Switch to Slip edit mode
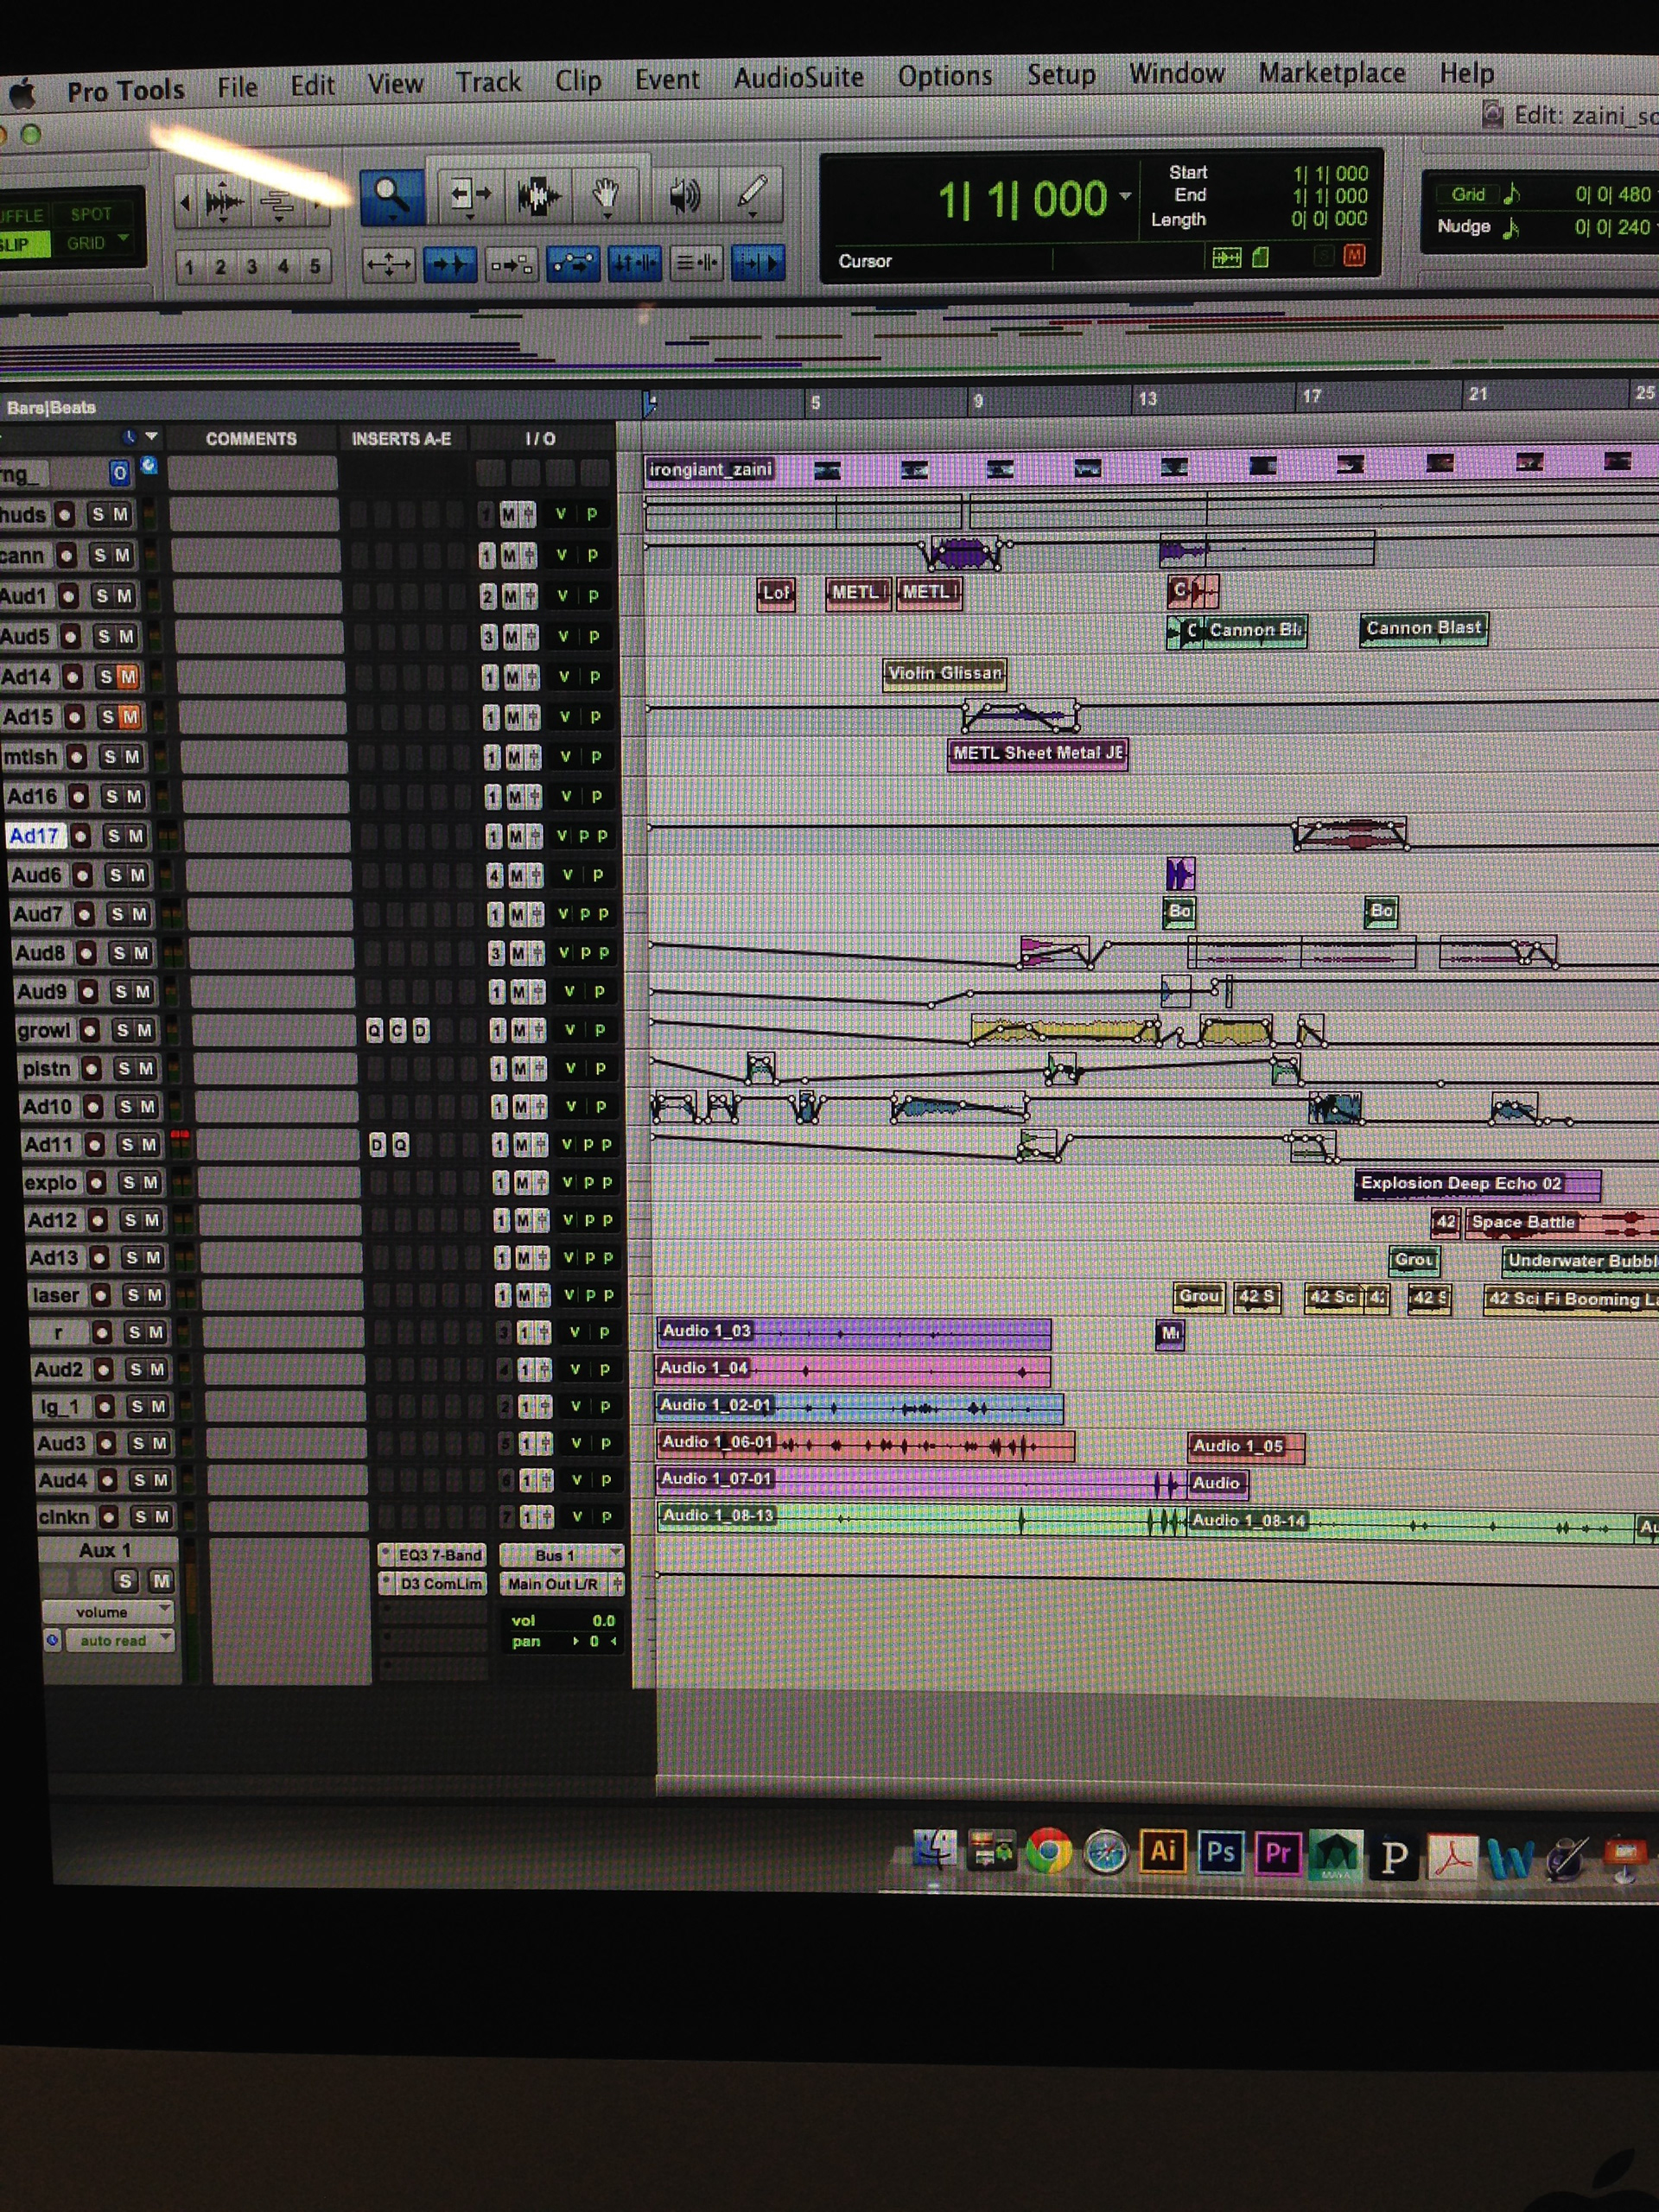 (x=18, y=245)
